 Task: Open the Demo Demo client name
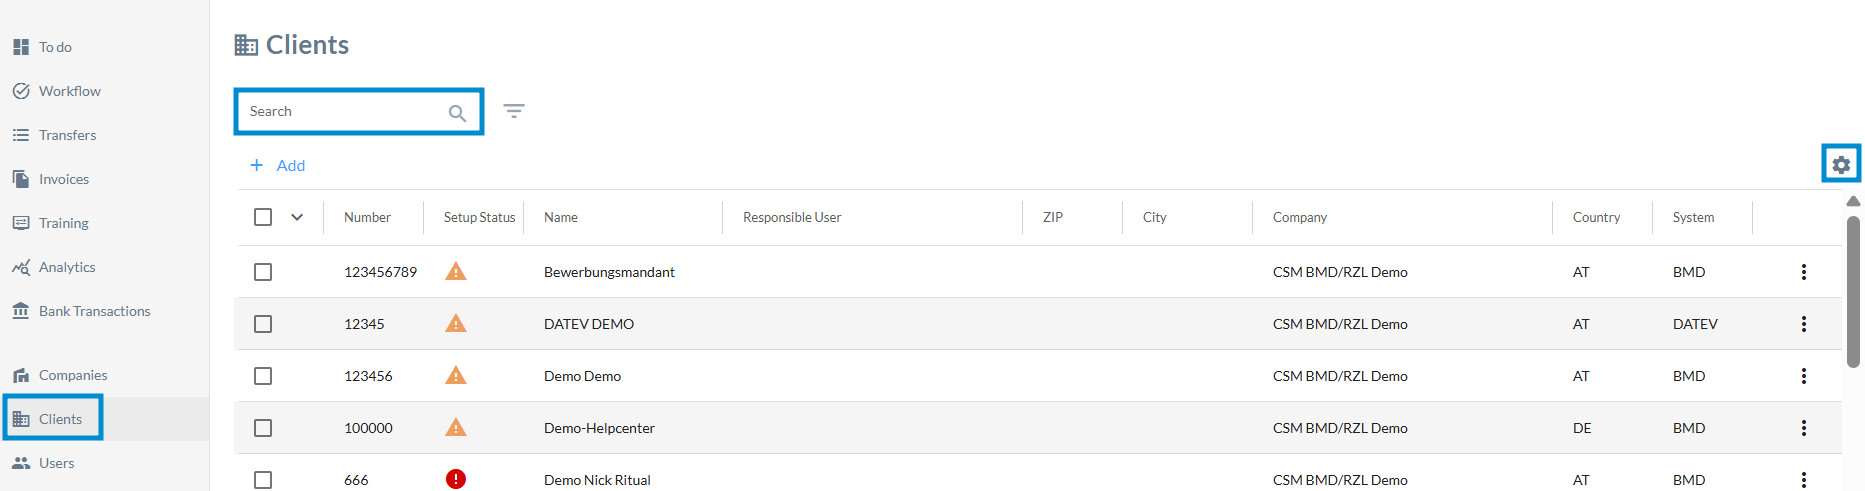coord(582,376)
